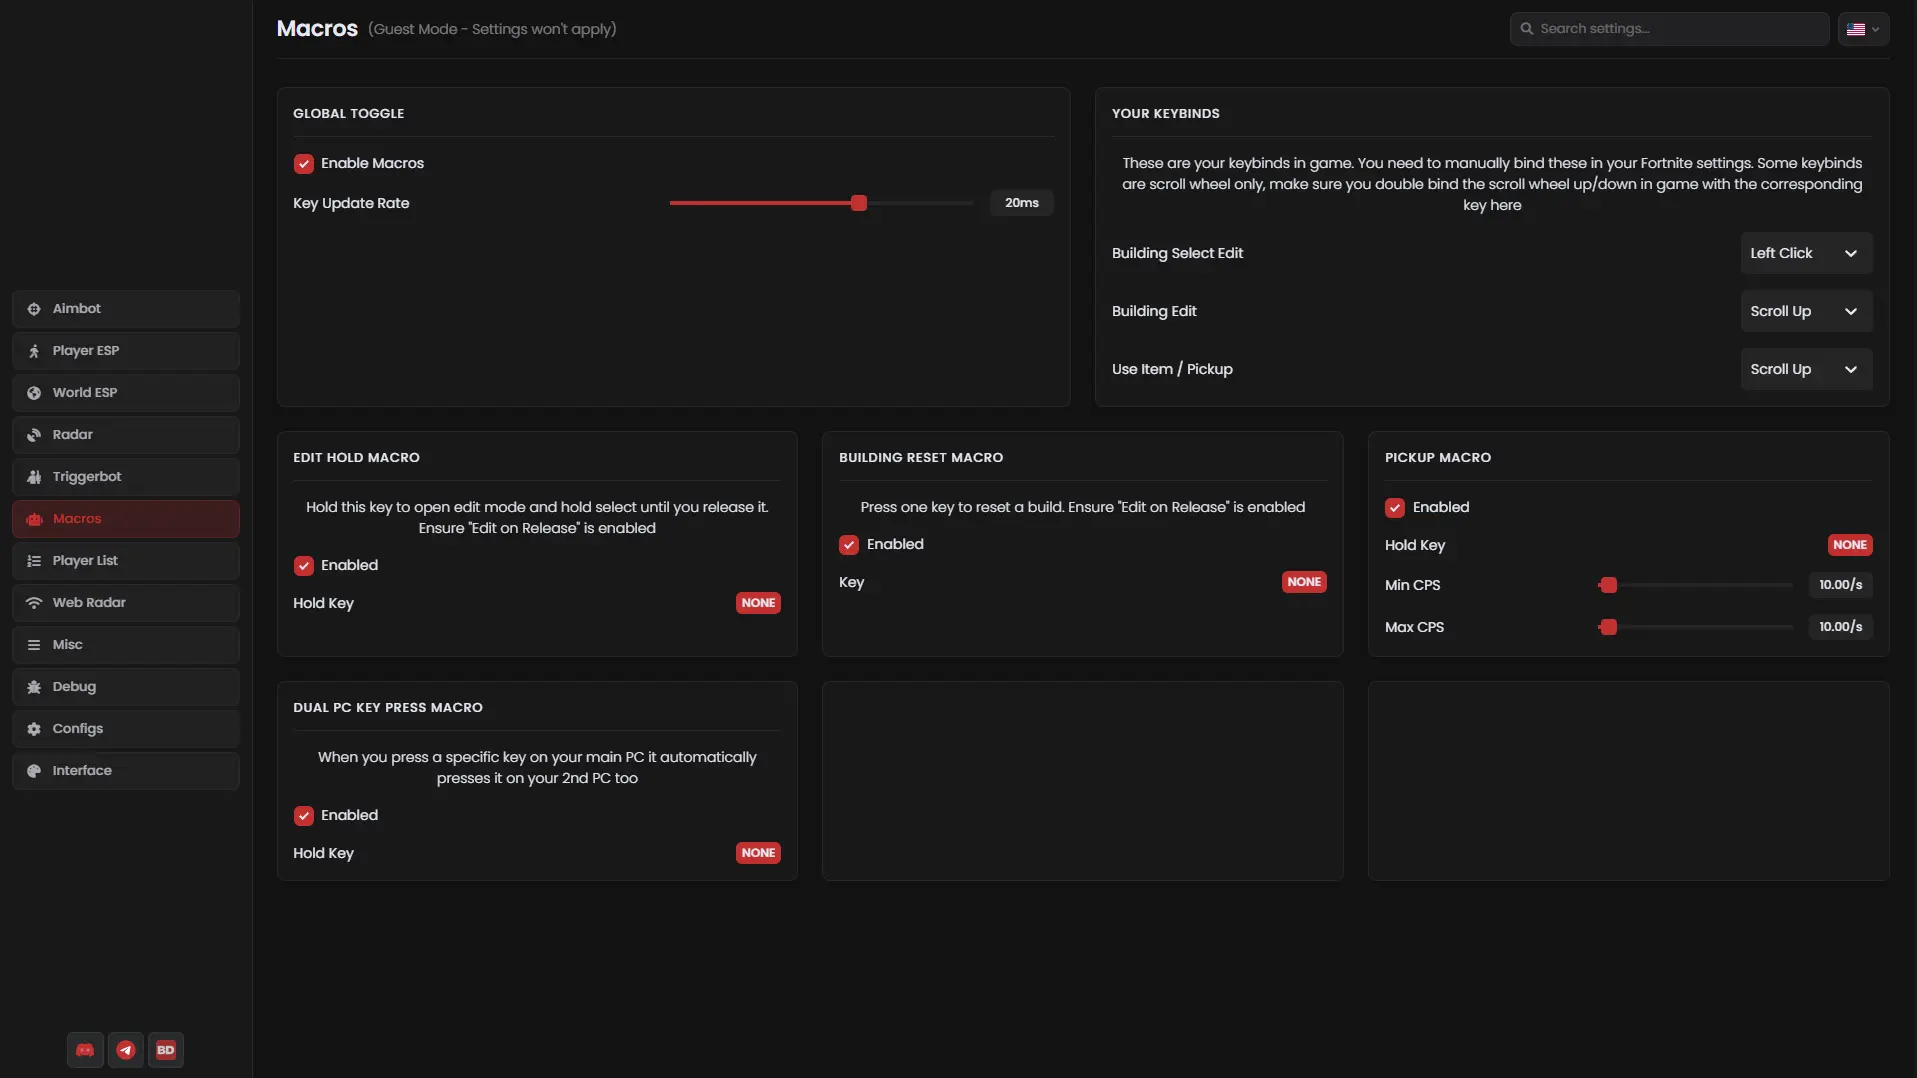Click the red BD logo icon

(x=166, y=1050)
